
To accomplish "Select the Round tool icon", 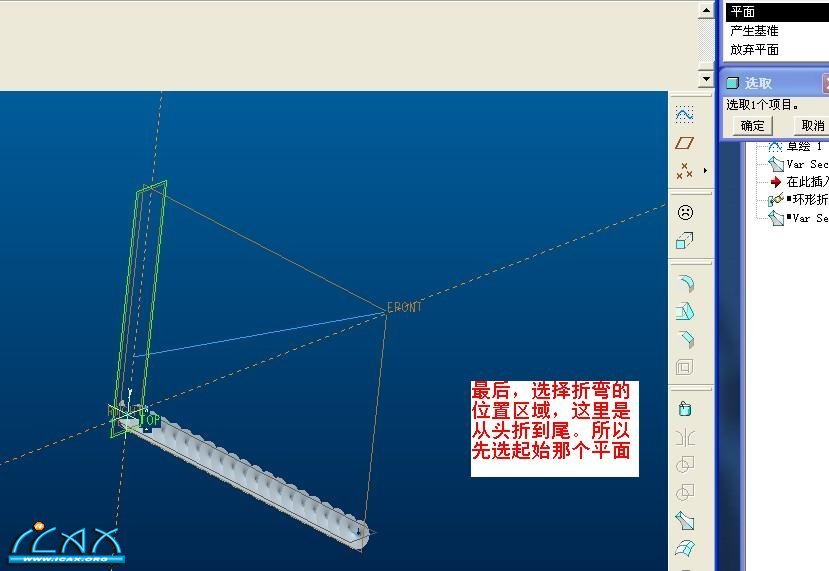I will pyautogui.click(x=686, y=283).
